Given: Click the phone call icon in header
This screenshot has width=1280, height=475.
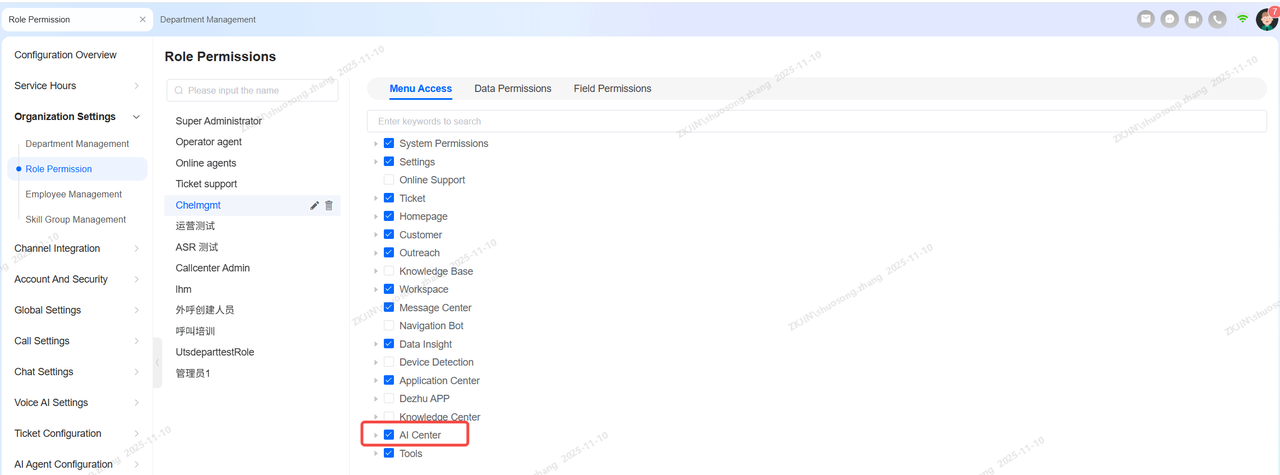Looking at the screenshot, I should click(x=1217, y=19).
